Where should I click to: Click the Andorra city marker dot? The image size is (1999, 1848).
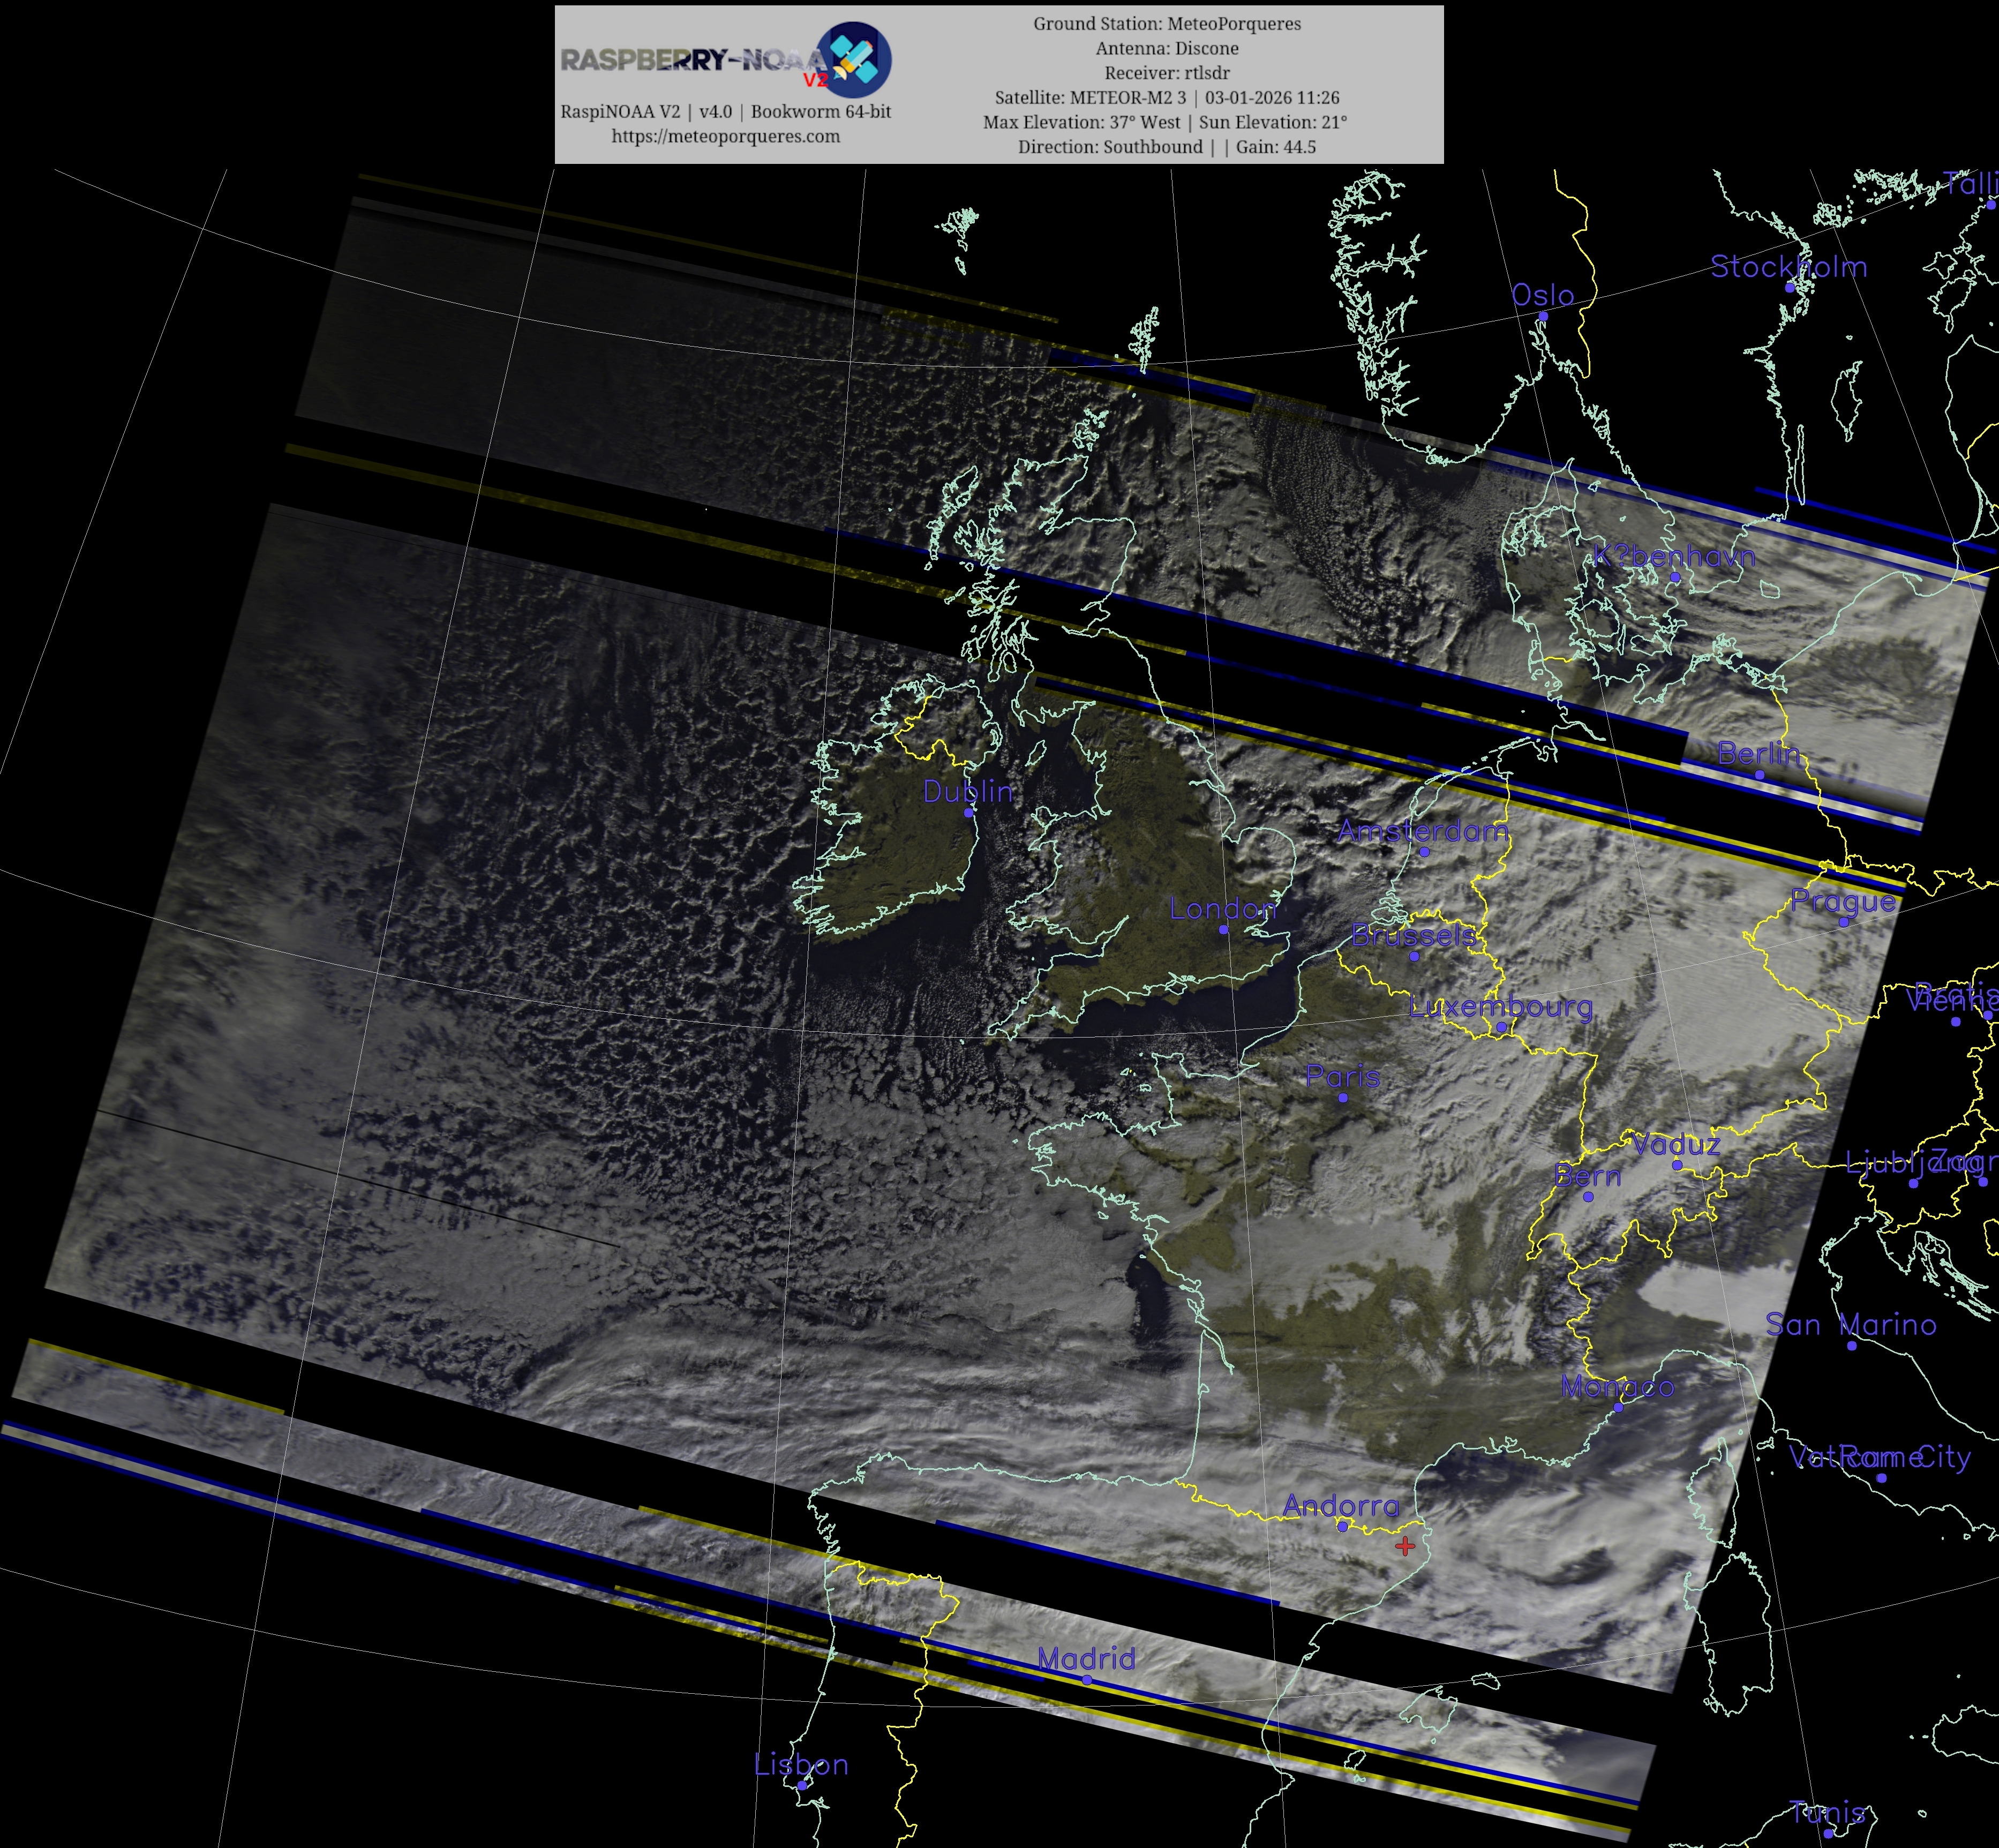pyautogui.click(x=1342, y=1526)
